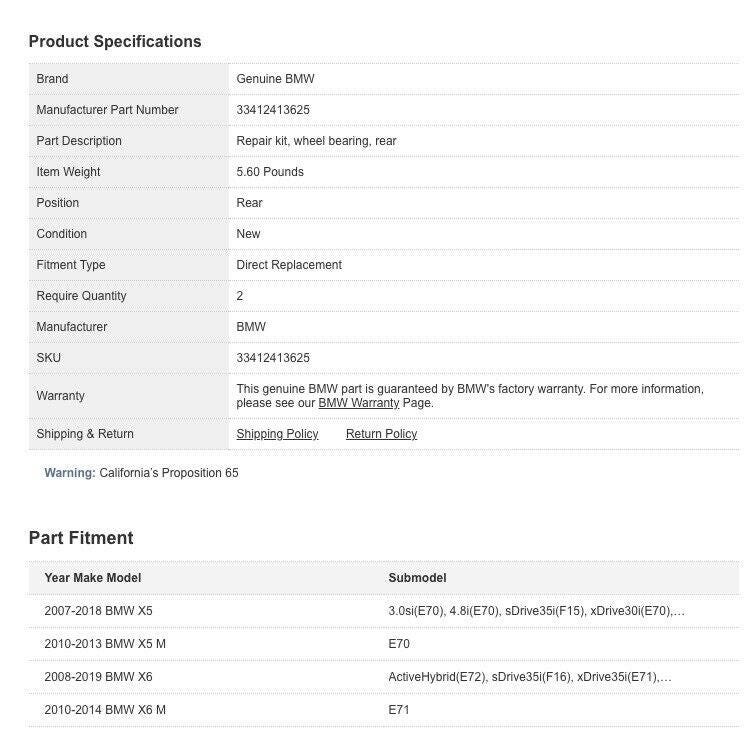Image resolution: width=754 pixels, height=745 pixels.
Task: Click the Genuine BMW brand value
Action: [275, 79]
